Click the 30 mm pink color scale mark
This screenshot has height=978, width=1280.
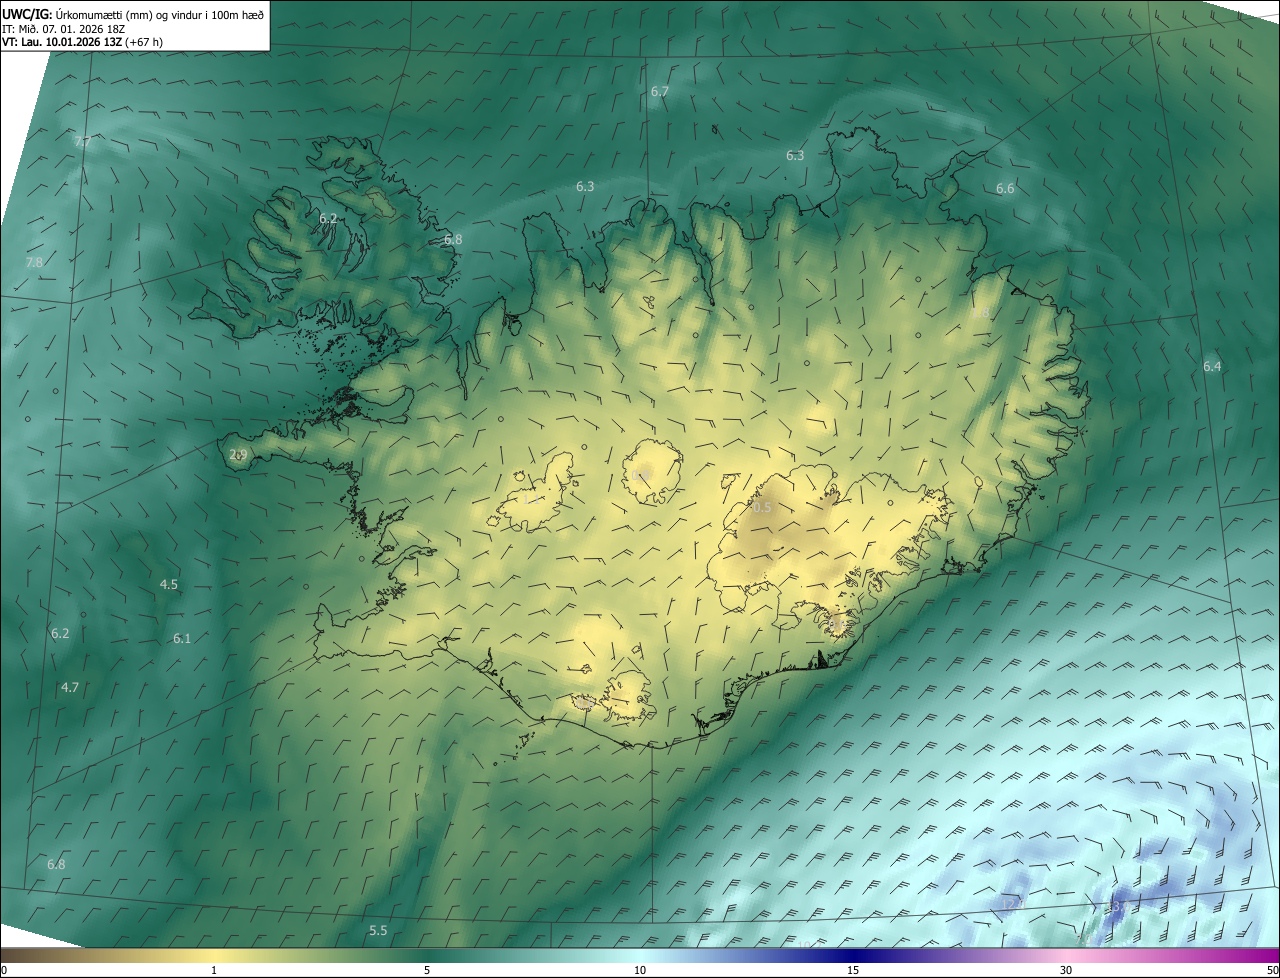1066,970
